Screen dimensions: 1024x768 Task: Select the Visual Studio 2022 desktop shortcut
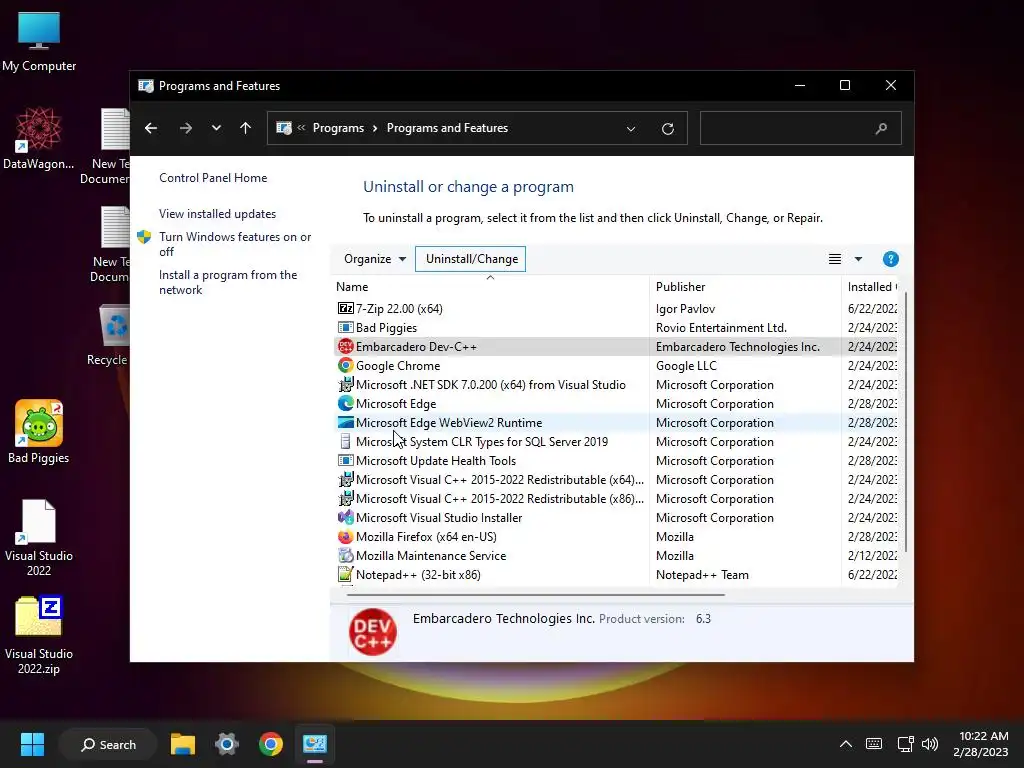click(39, 537)
